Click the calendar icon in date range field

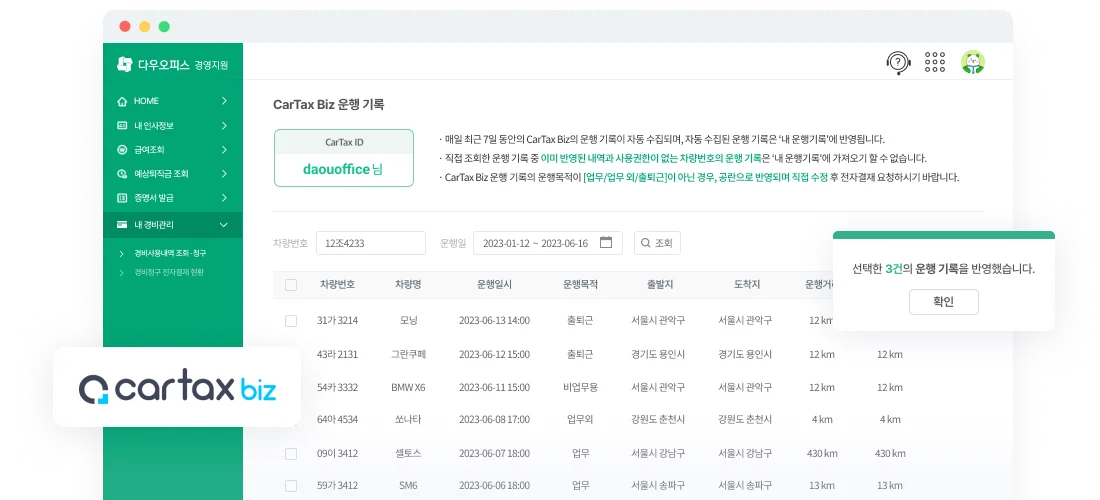coord(606,243)
